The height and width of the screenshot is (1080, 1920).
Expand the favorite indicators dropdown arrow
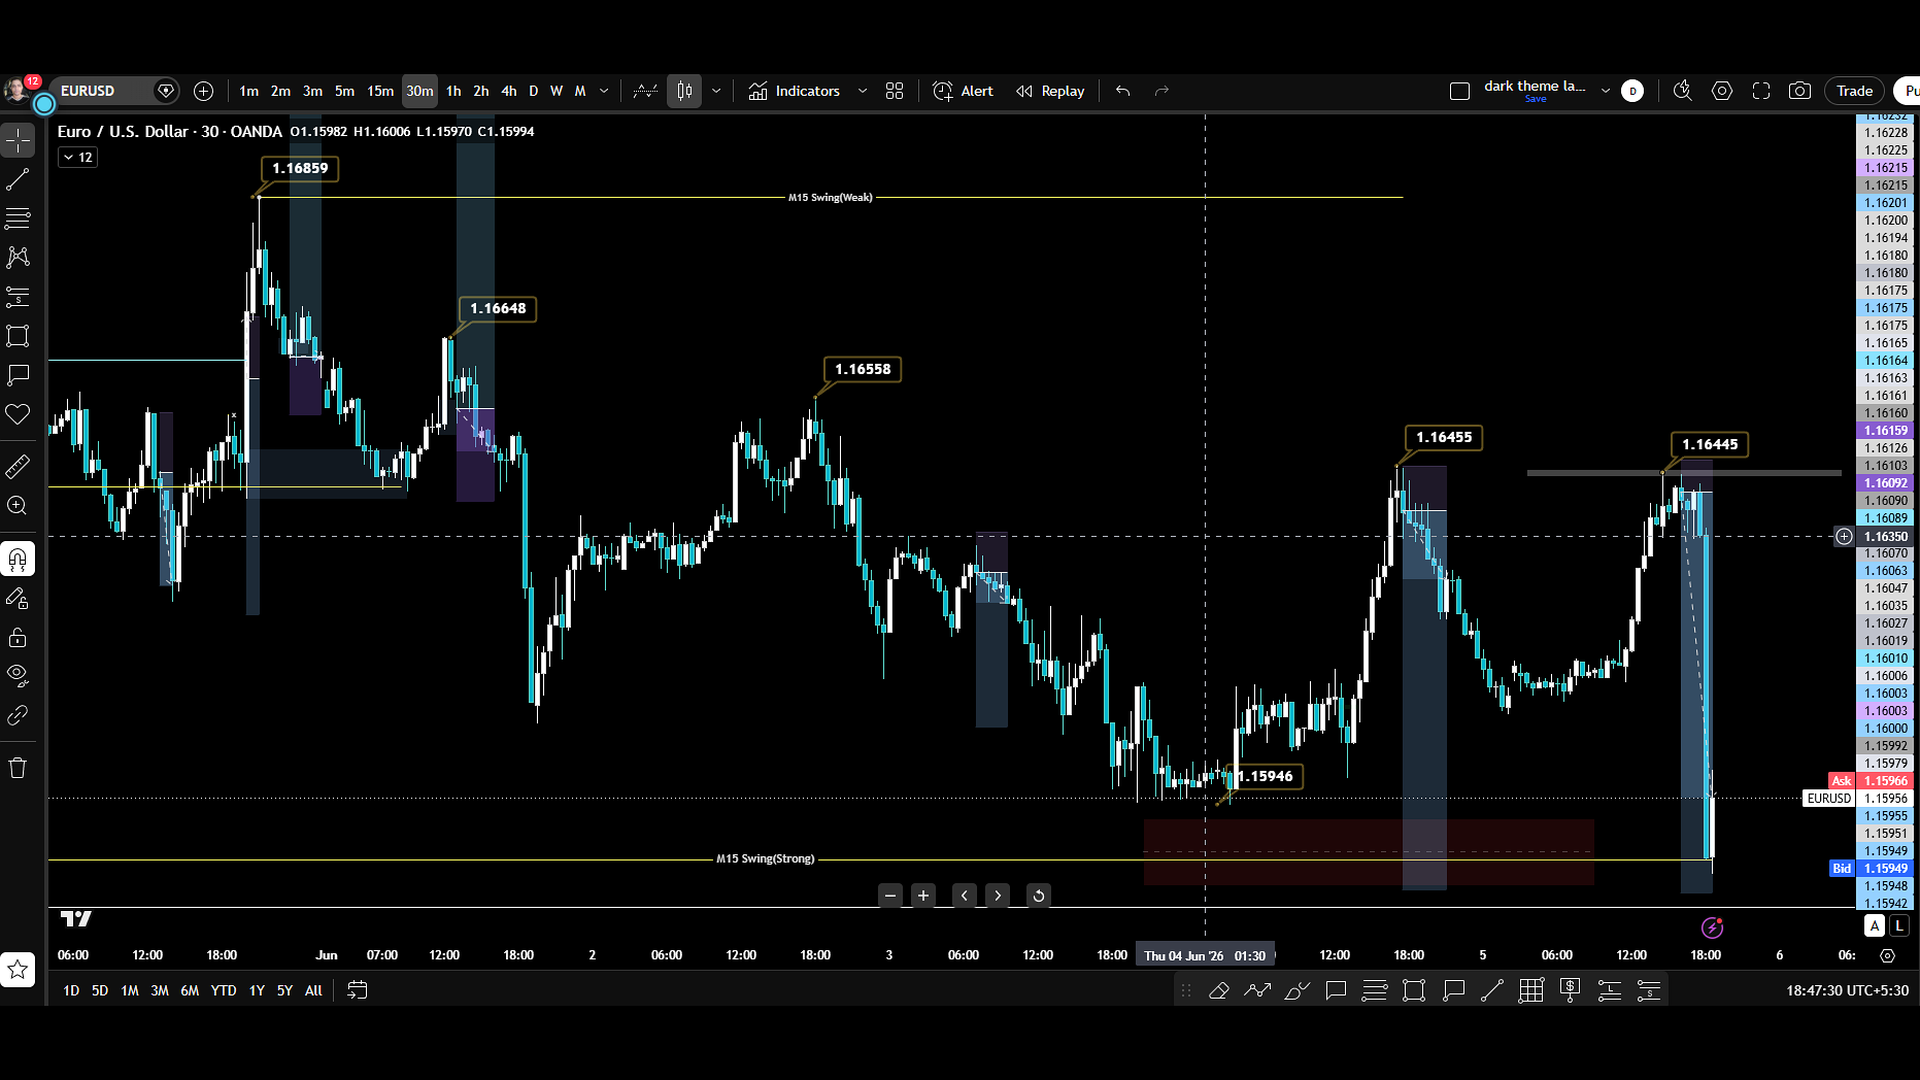click(x=862, y=91)
